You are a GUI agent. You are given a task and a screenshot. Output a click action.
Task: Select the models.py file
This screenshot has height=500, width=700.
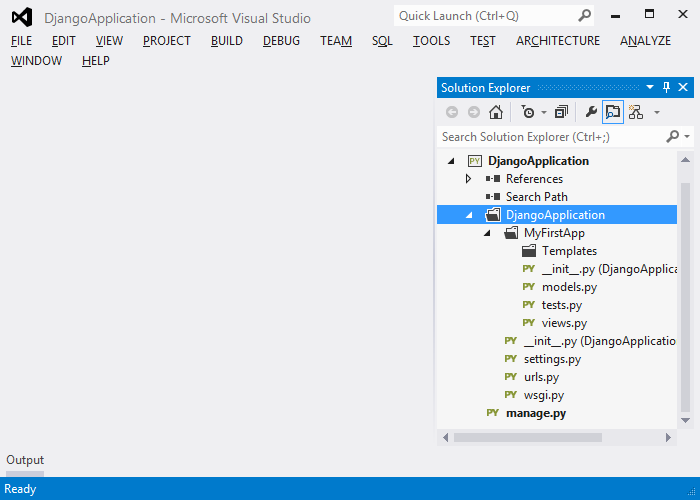[x=569, y=287]
